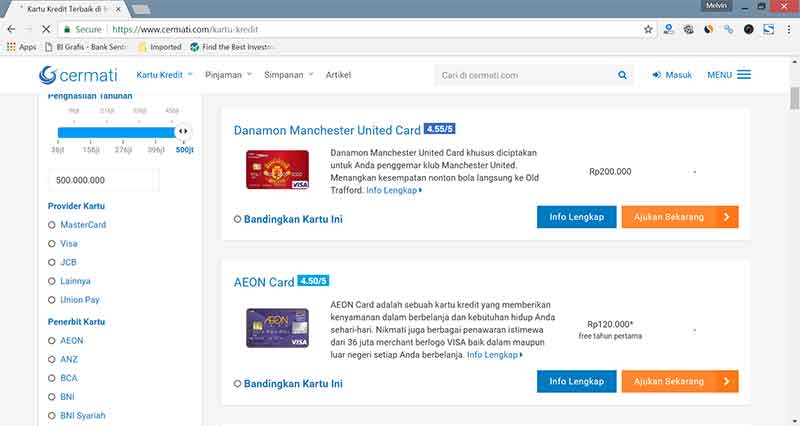Click the Masuk login link
The image size is (800, 426).
[679, 75]
